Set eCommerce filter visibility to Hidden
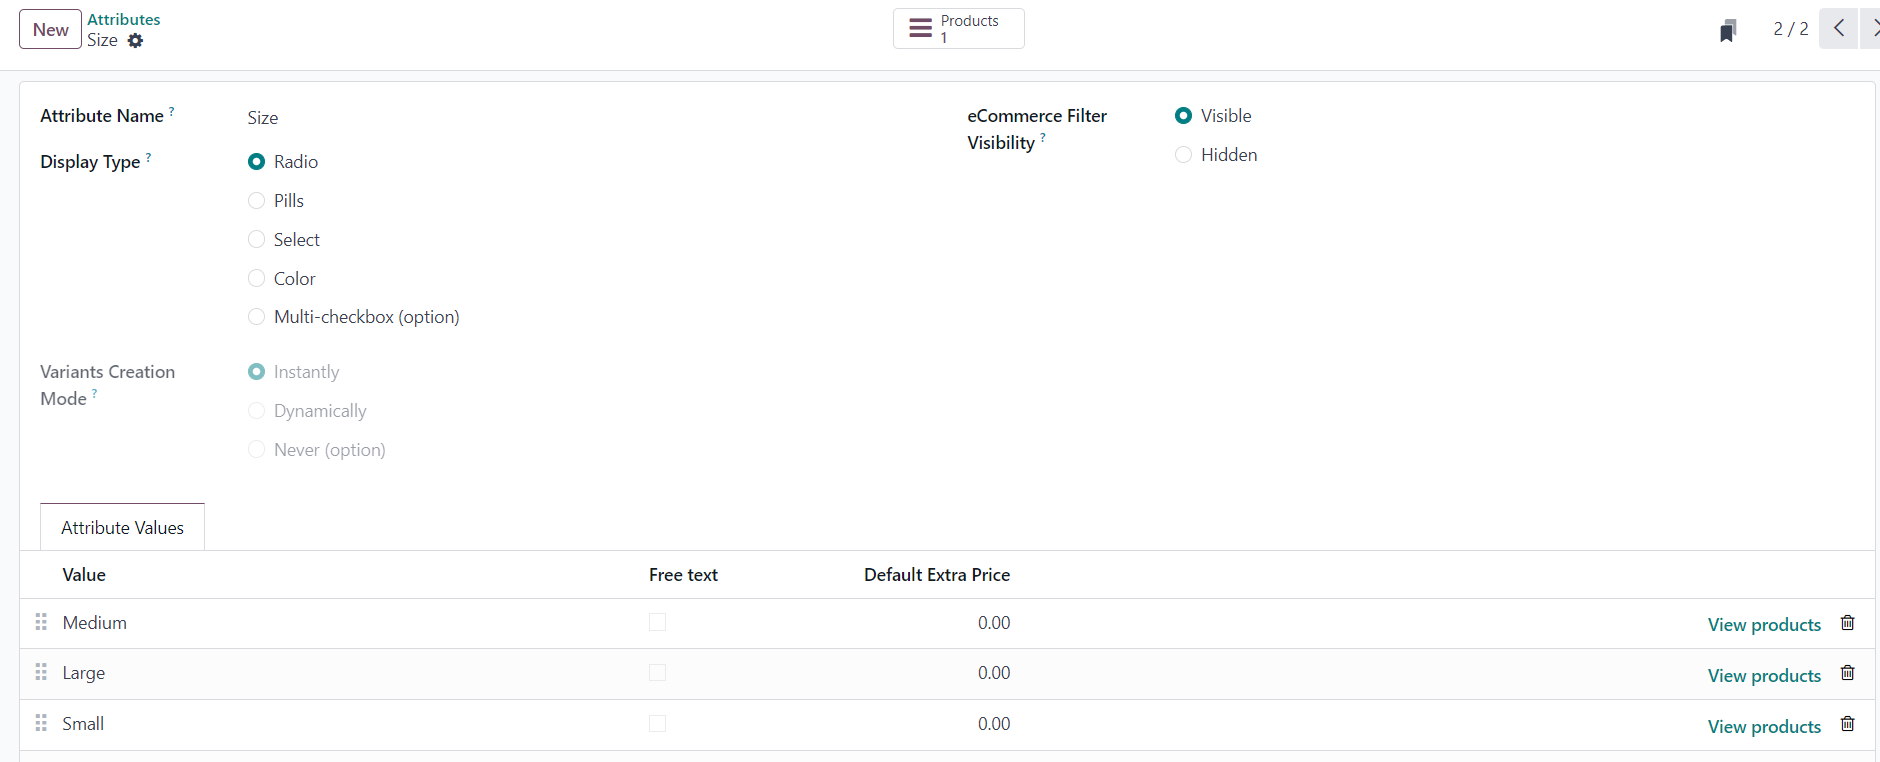The height and width of the screenshot is (762, 1880). (1184, 155)
